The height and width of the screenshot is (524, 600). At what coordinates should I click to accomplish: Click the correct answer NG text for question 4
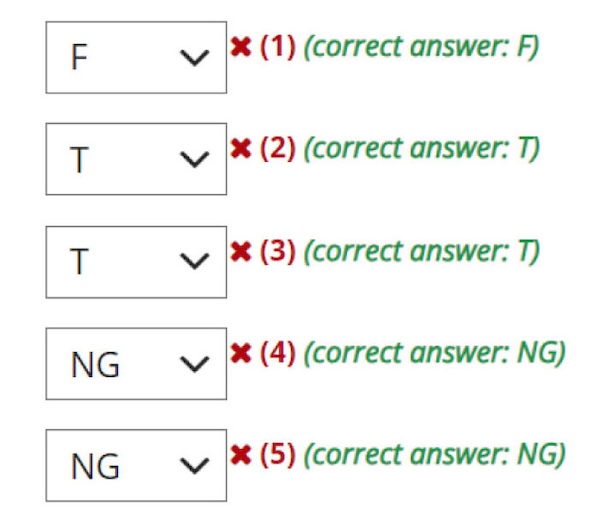(x=434, y=353)
